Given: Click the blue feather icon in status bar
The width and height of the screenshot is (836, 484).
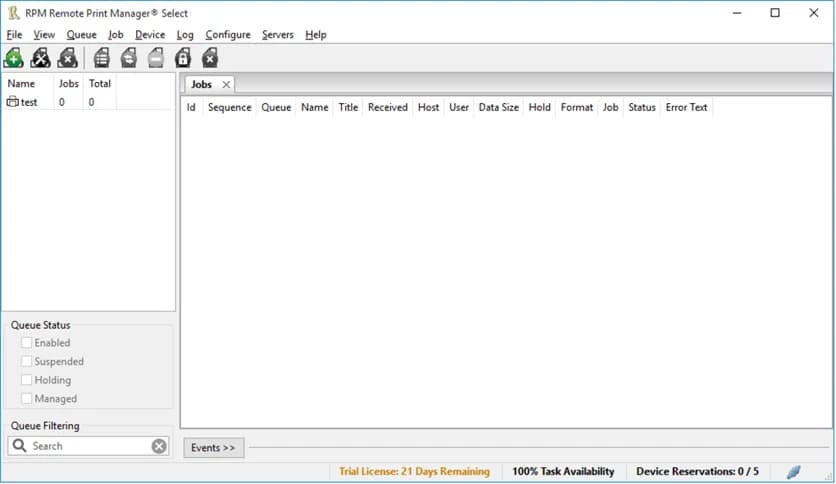Looking at the screenshot, I should click(x=794, y=472).
